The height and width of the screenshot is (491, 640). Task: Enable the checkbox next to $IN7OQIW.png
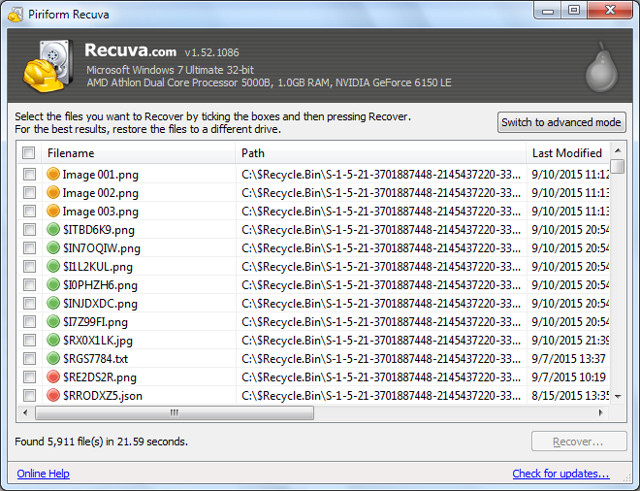29,248
